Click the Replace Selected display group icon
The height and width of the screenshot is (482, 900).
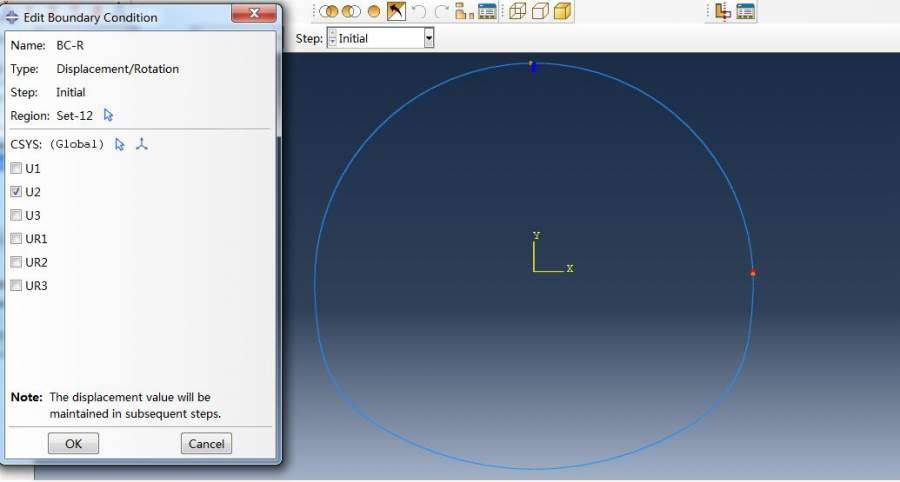(x=328, y=11)
